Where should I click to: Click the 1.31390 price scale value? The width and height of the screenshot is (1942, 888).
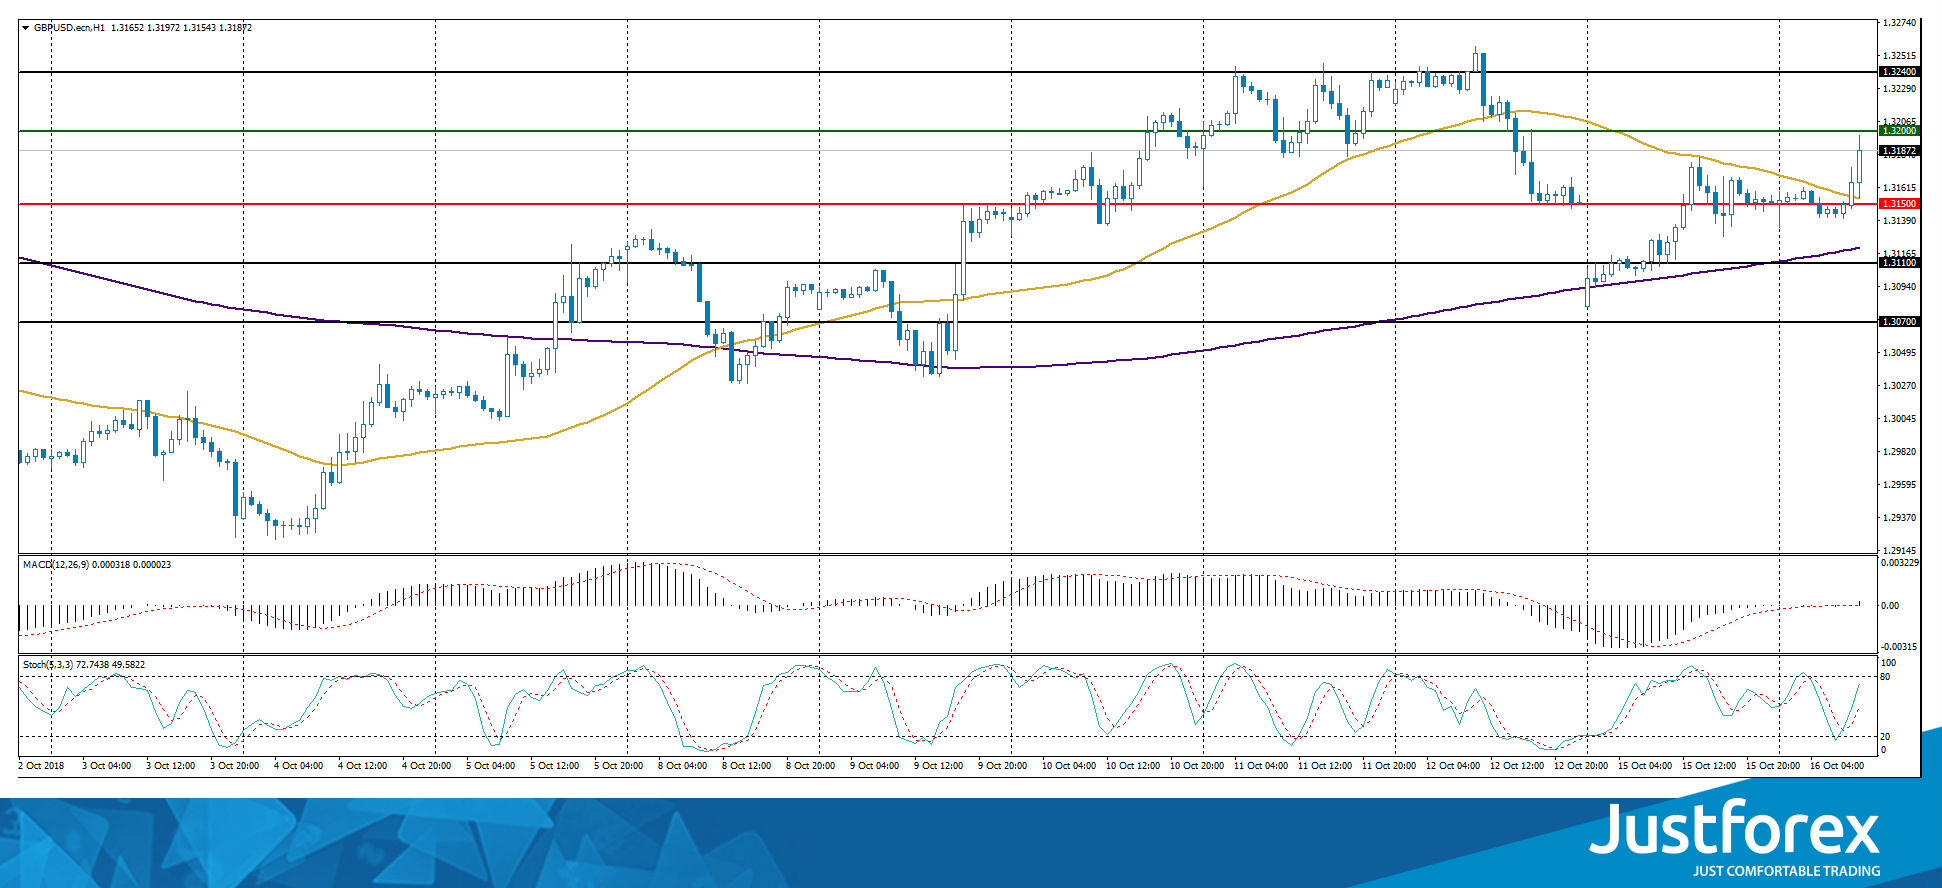[1899, 220]
